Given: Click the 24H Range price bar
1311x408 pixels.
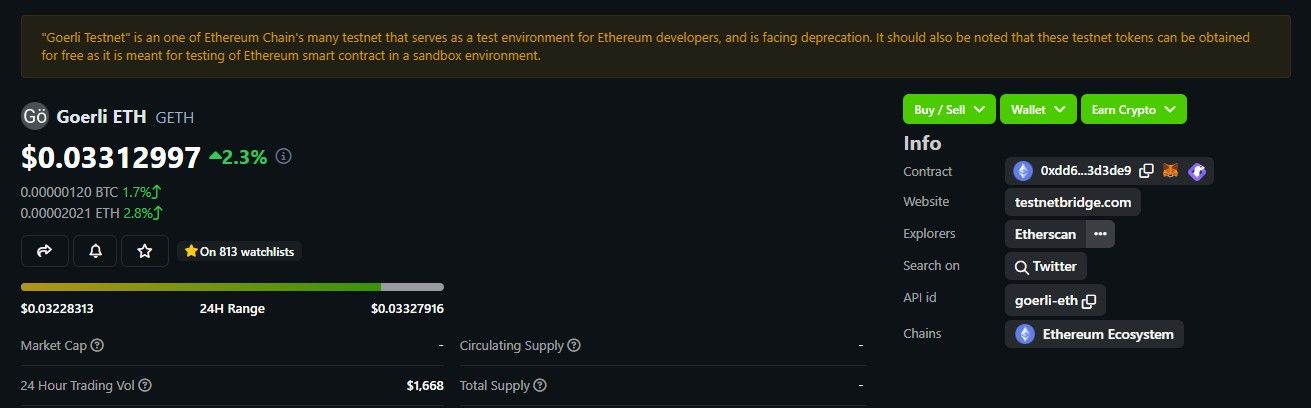Looking at the screenshot, I should 232,287.
